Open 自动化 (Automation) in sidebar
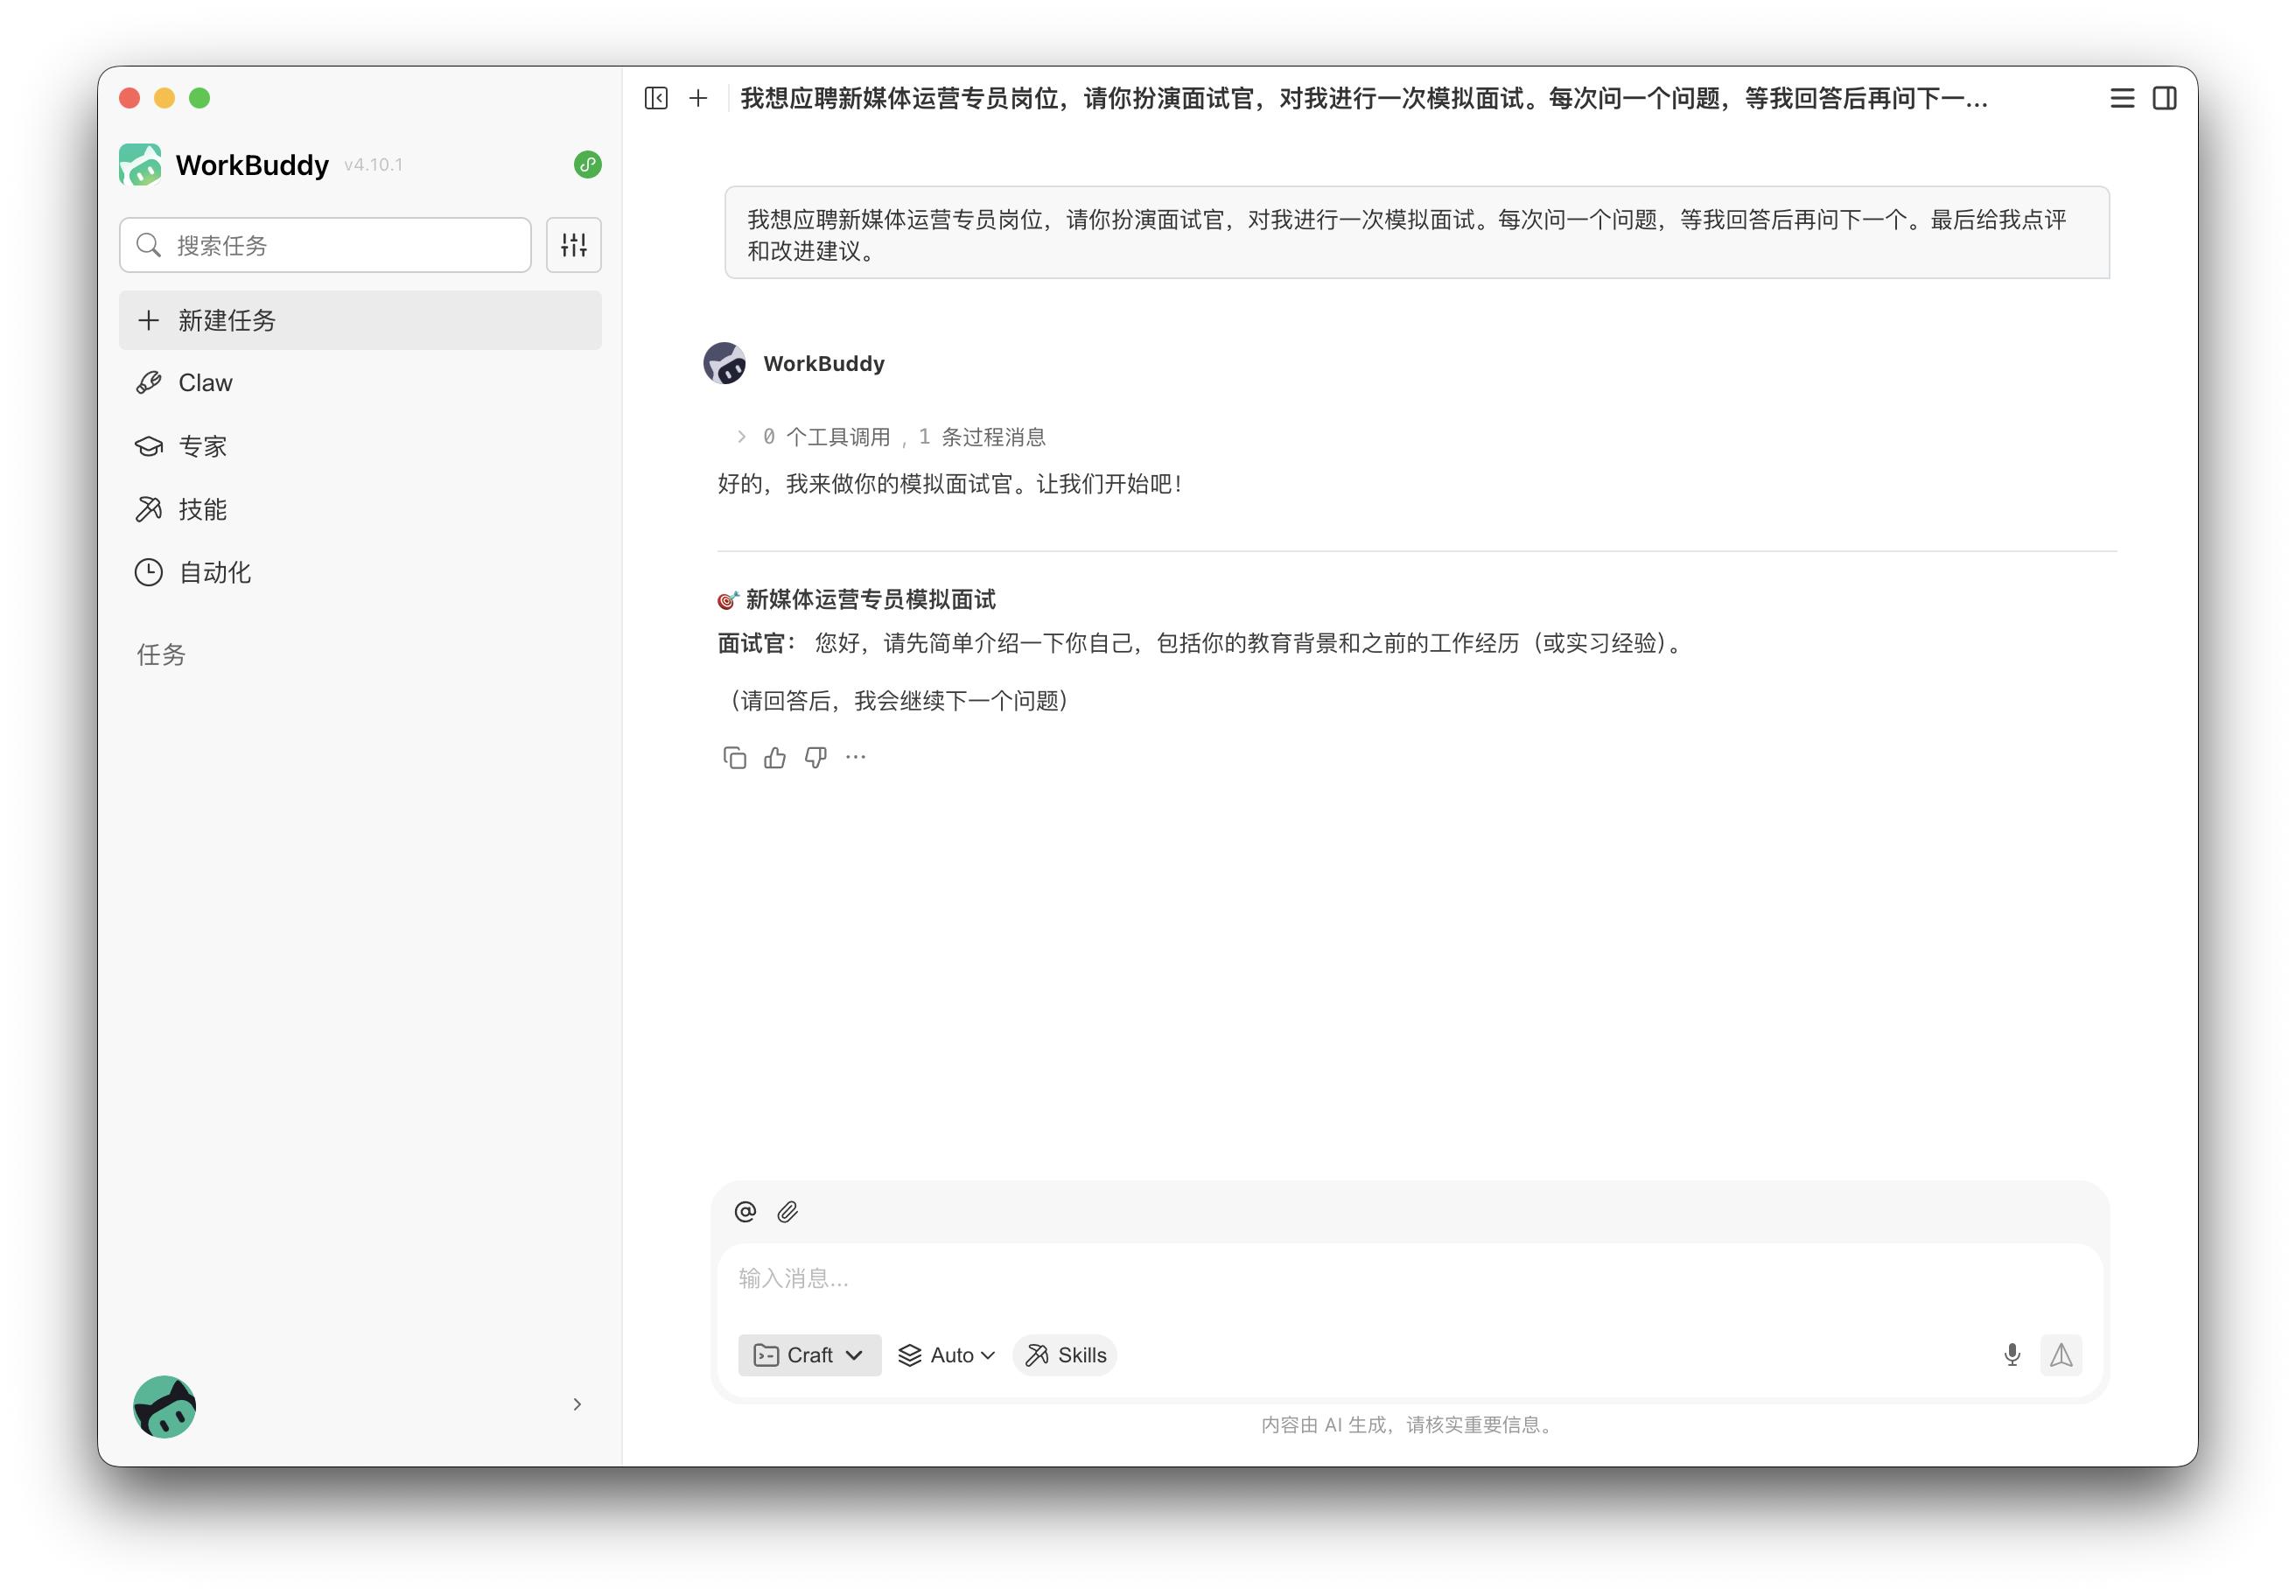 214,572
